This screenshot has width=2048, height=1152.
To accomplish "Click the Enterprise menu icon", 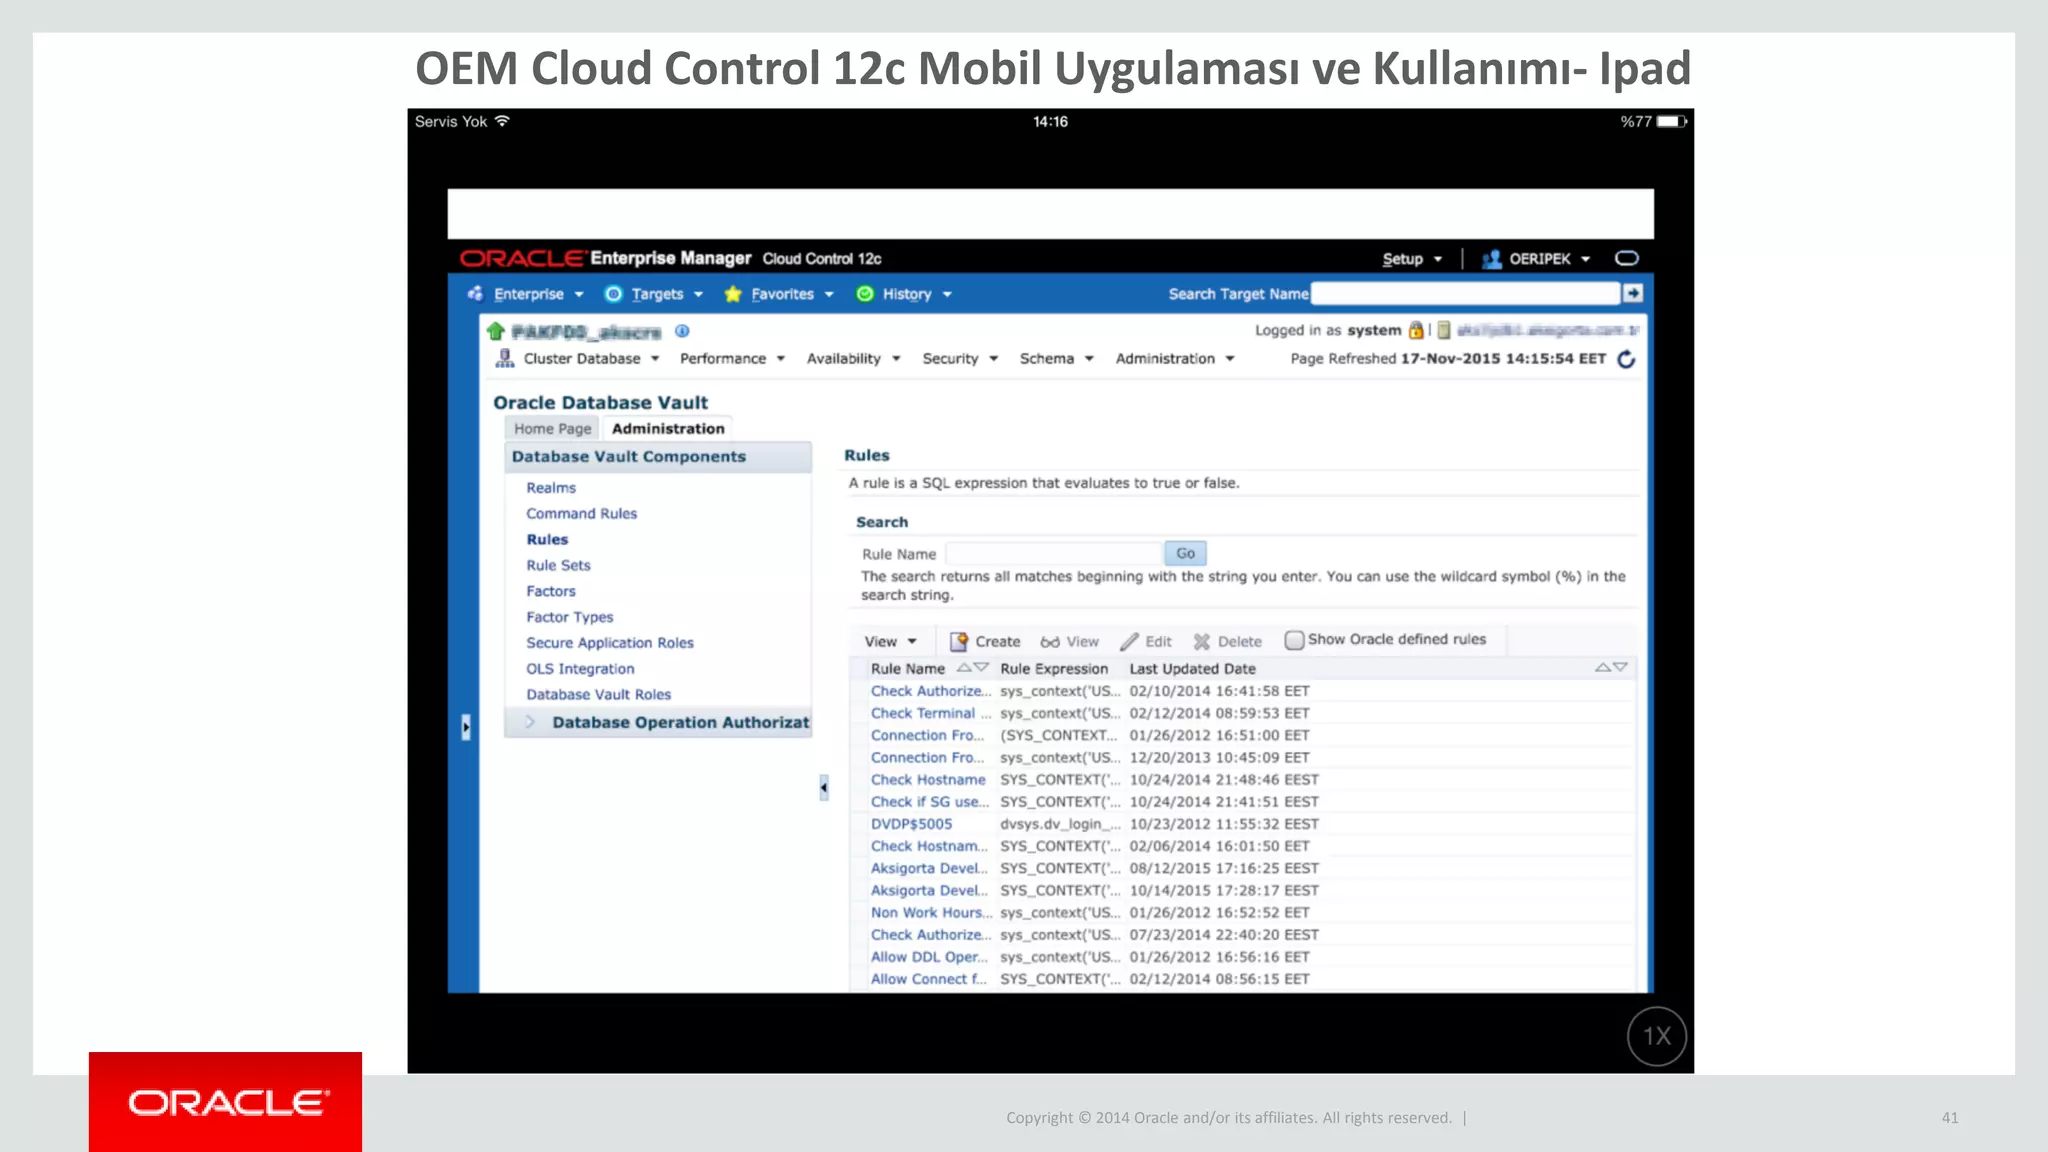I will (x=476, y=293).
